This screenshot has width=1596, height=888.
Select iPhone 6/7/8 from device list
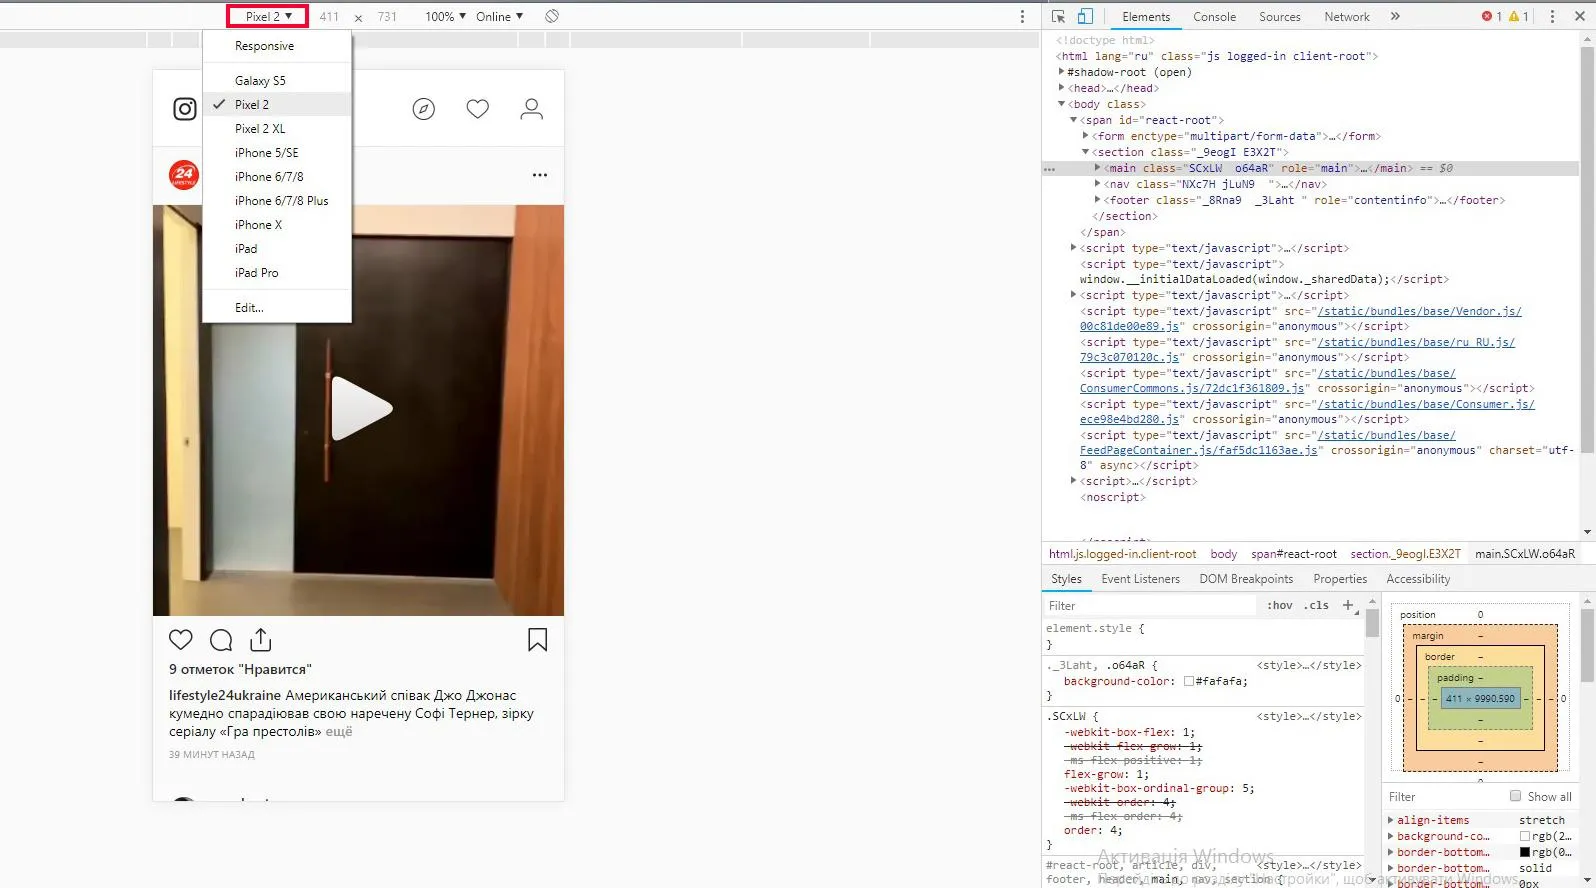coord(277,177)
